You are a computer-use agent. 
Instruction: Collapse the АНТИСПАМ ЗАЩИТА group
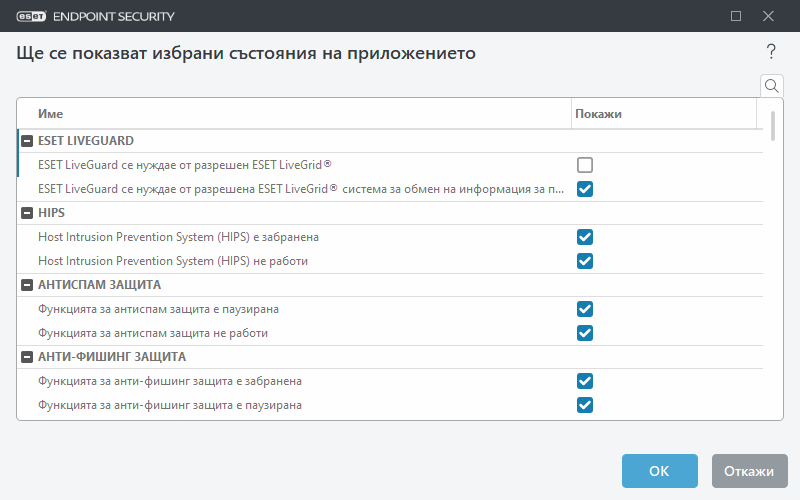[27, 285]
